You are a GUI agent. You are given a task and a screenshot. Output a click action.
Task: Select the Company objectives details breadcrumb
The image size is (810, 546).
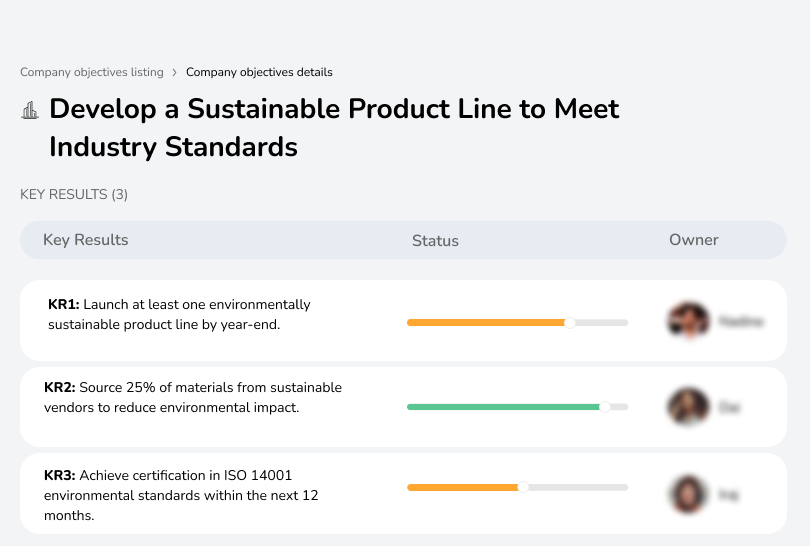tap(259, 72)
